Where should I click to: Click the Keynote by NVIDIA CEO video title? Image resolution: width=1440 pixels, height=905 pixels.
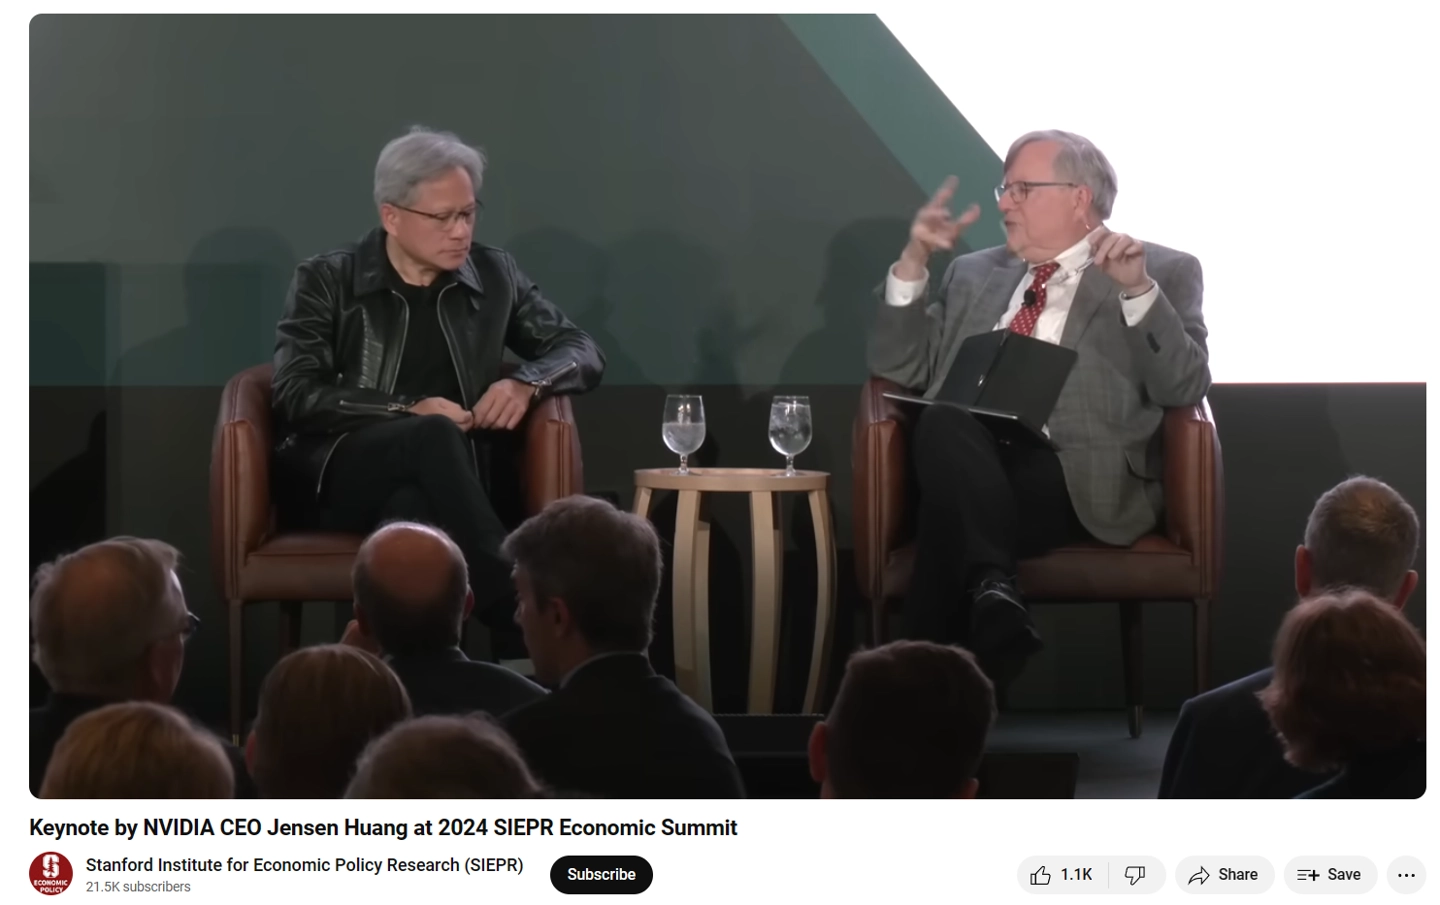(x=383, y=828)
